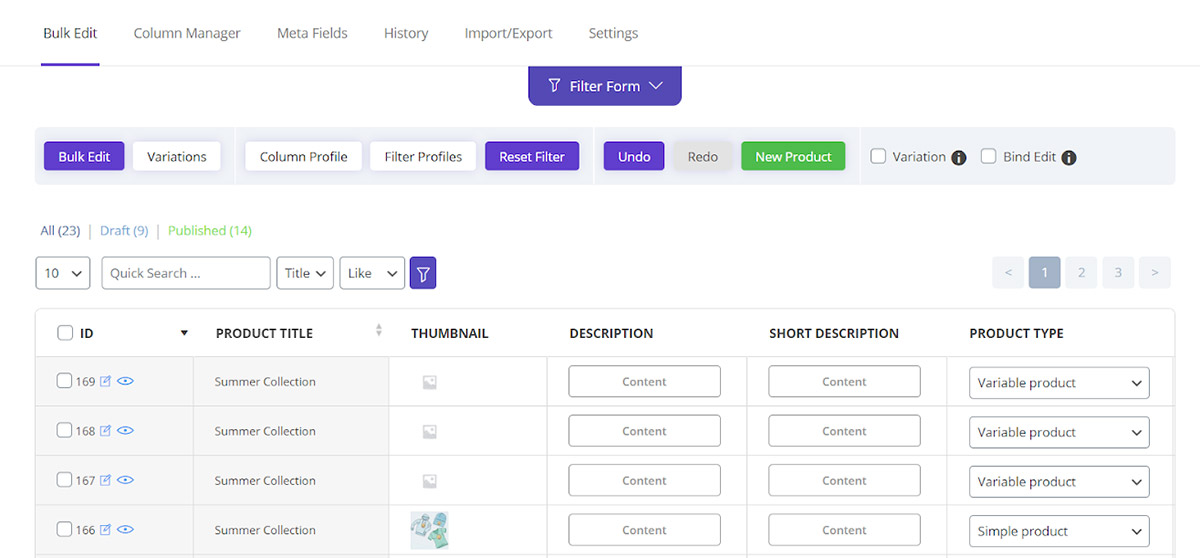View product 166 via eye icon
The height and width of the screenshot is (558, 1200).
[x=125, y=530]
